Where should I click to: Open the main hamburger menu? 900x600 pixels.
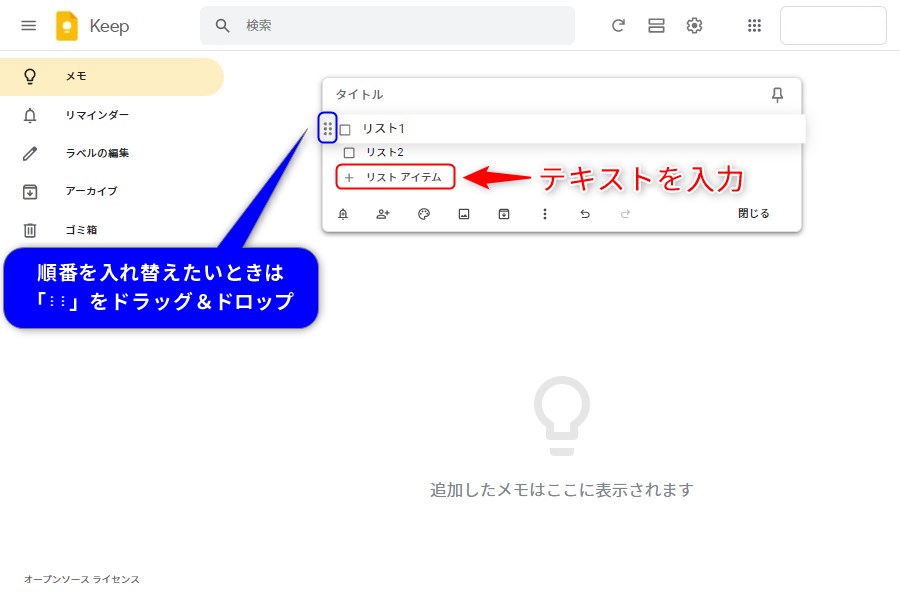tap(29, 25)
